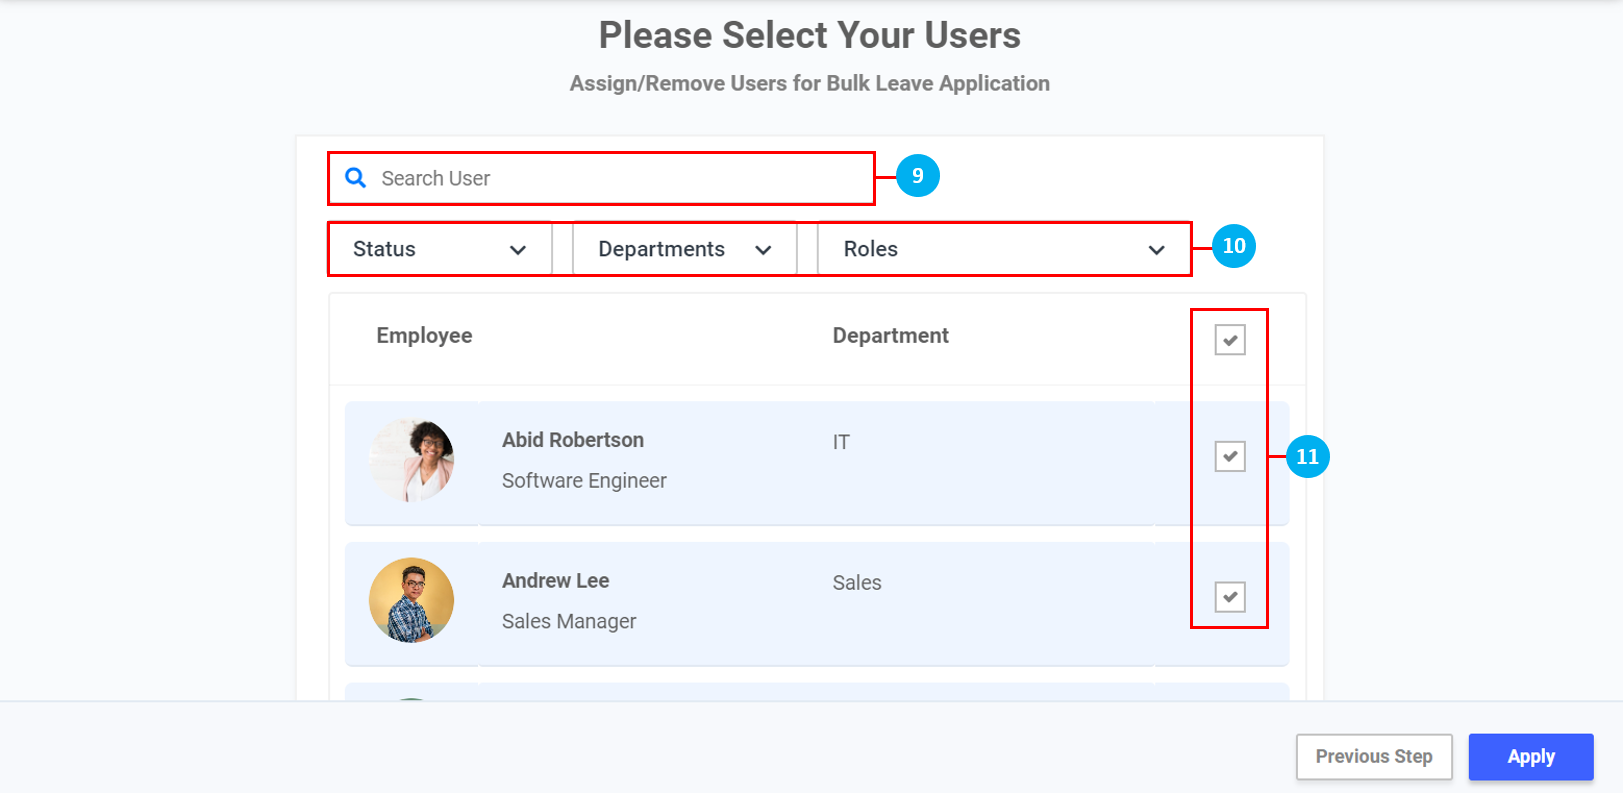Focus the Search User input field
The width and height of the screenshot is (1623, 793).
[x=620, y=178]
